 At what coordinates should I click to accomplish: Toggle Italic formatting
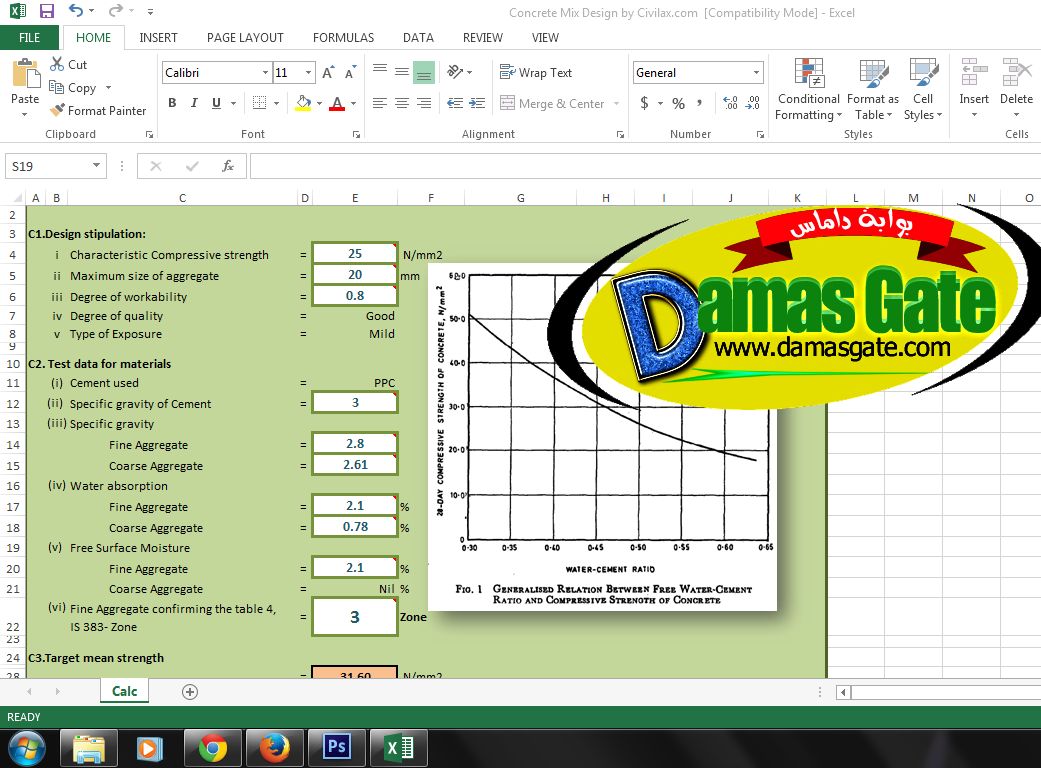[194, 103]
